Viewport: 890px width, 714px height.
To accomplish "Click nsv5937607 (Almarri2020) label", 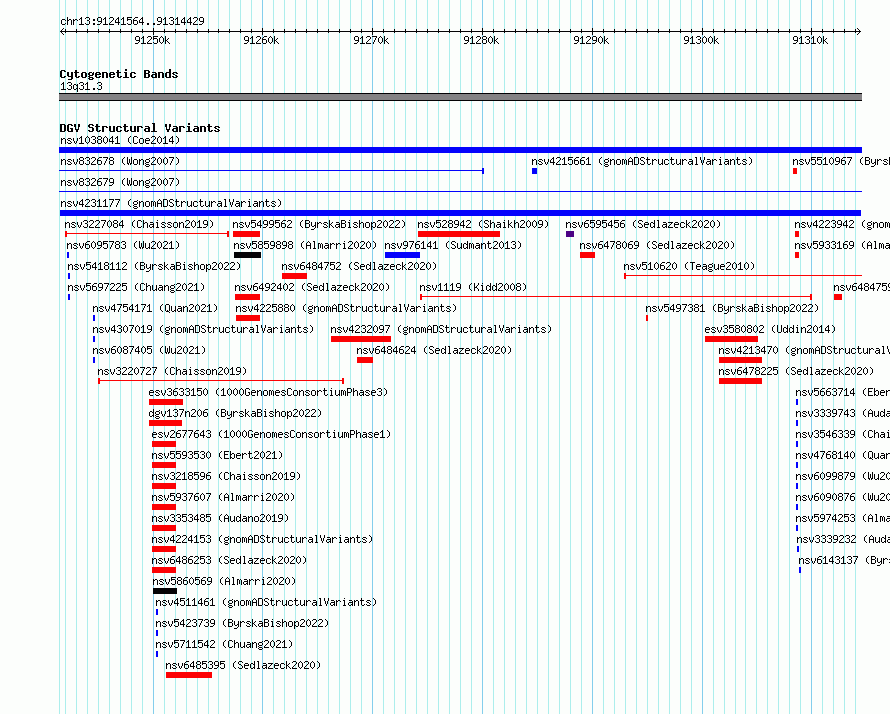I will [224, 497].
